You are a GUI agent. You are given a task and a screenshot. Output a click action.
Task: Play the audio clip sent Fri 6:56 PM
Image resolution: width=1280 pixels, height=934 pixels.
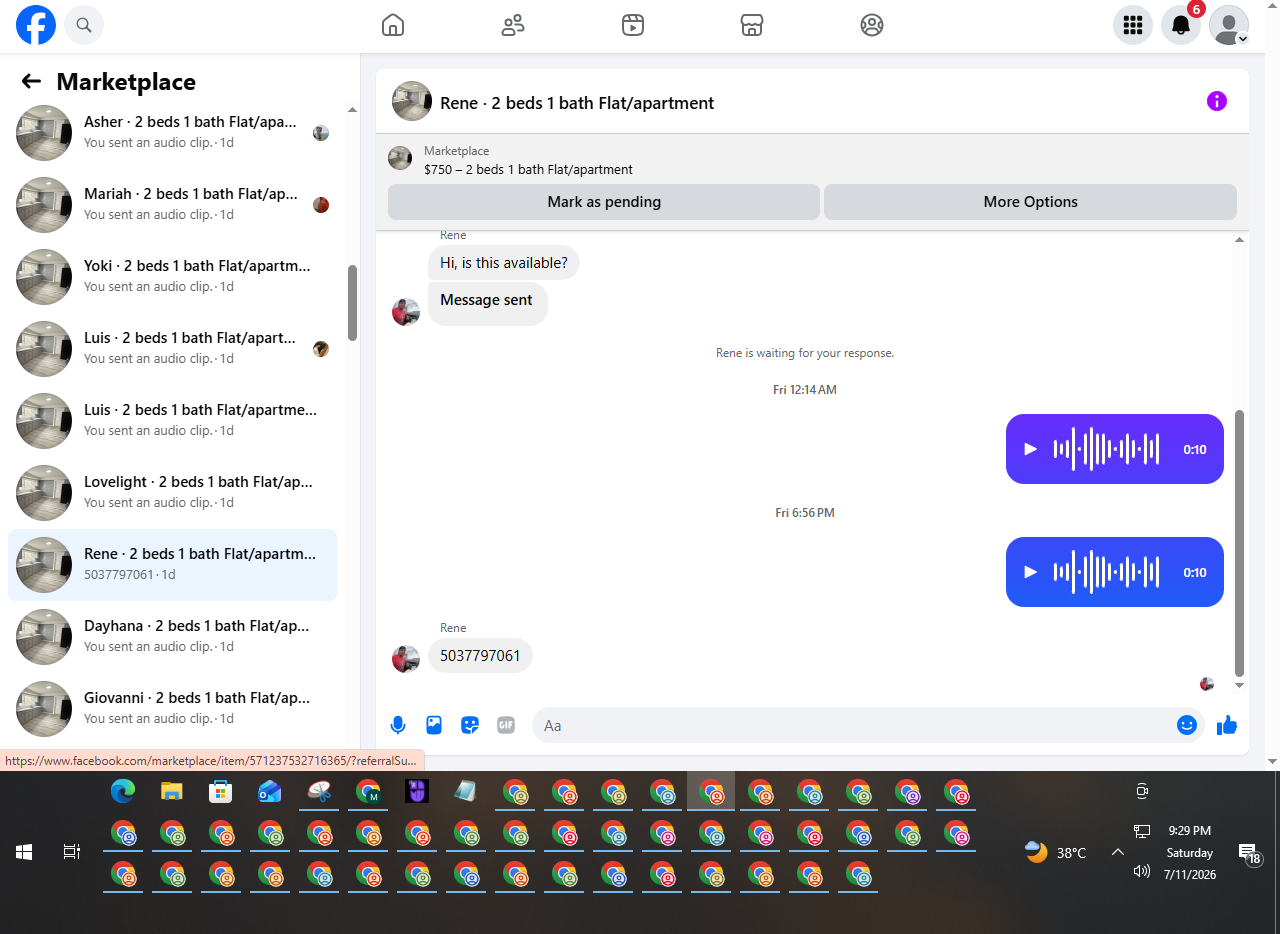(1031, 572)
